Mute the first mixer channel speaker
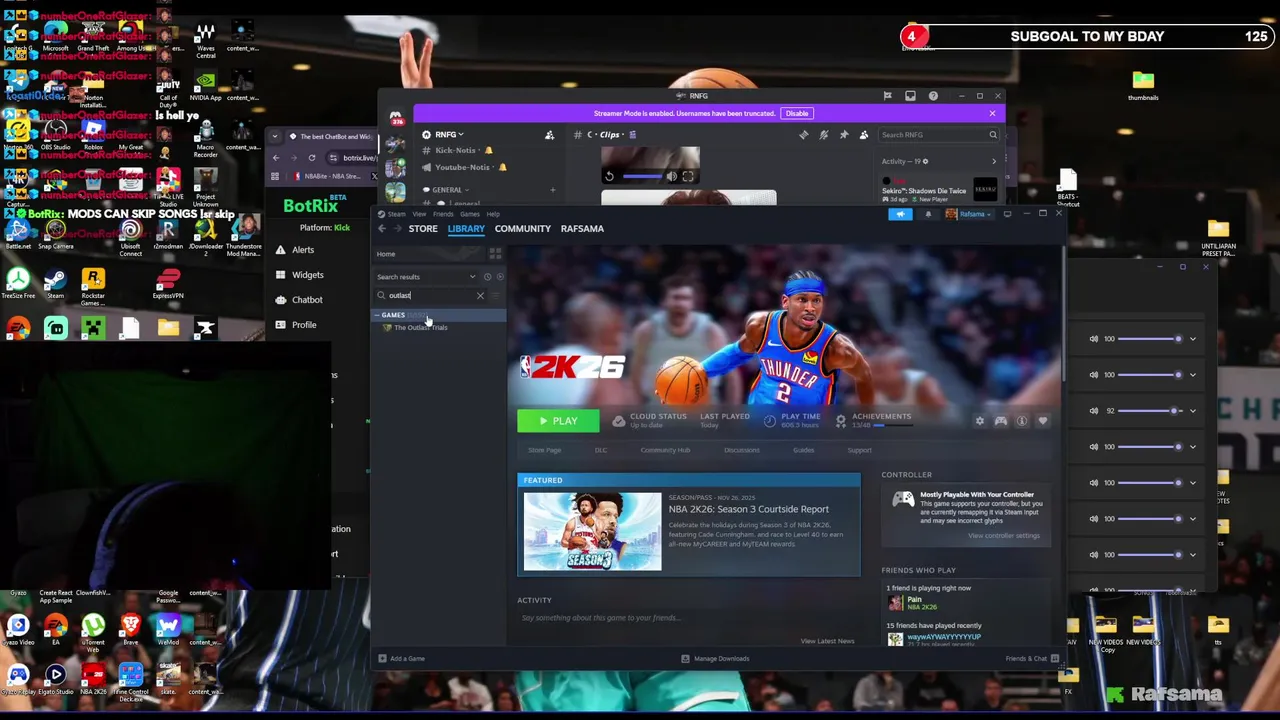The width and height of the screenshot is (1280, 720). 1093,339
